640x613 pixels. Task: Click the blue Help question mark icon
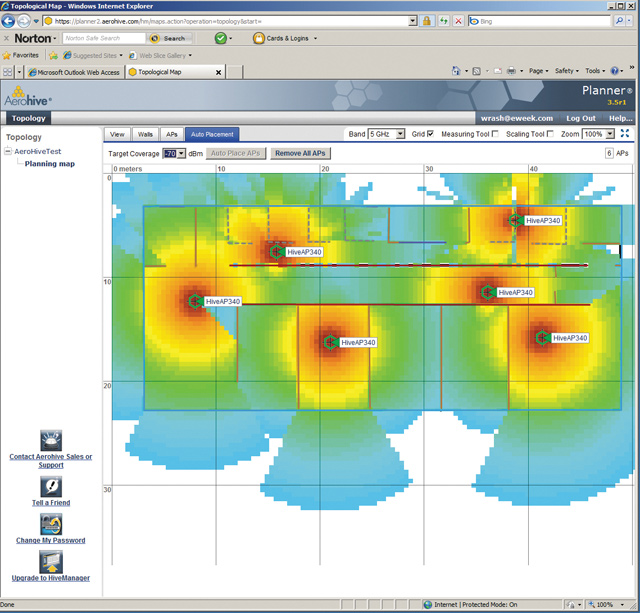coord(614,71)
